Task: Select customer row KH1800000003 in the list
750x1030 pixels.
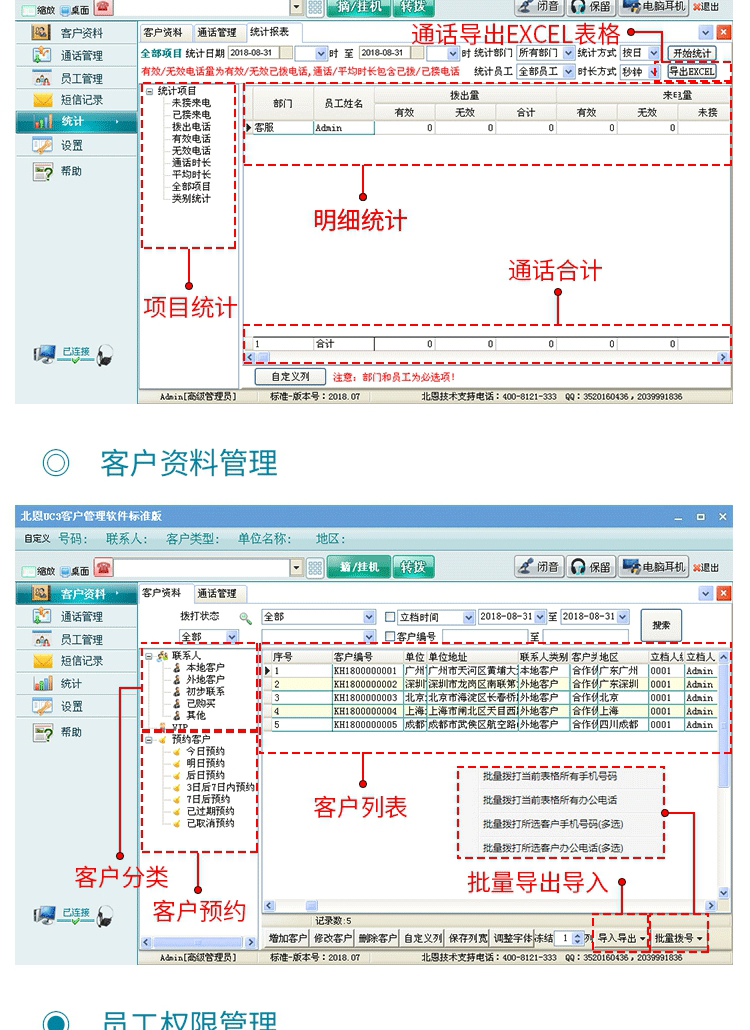Action: (365, 698)
